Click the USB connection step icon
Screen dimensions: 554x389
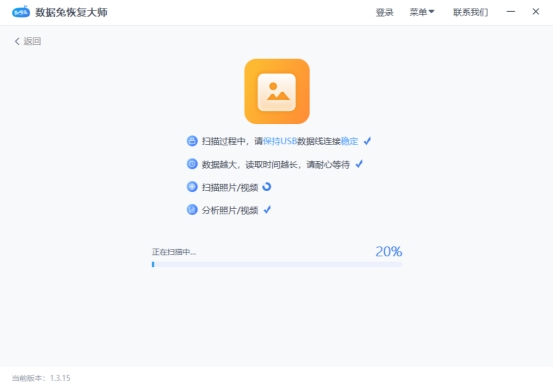(192, 141)
